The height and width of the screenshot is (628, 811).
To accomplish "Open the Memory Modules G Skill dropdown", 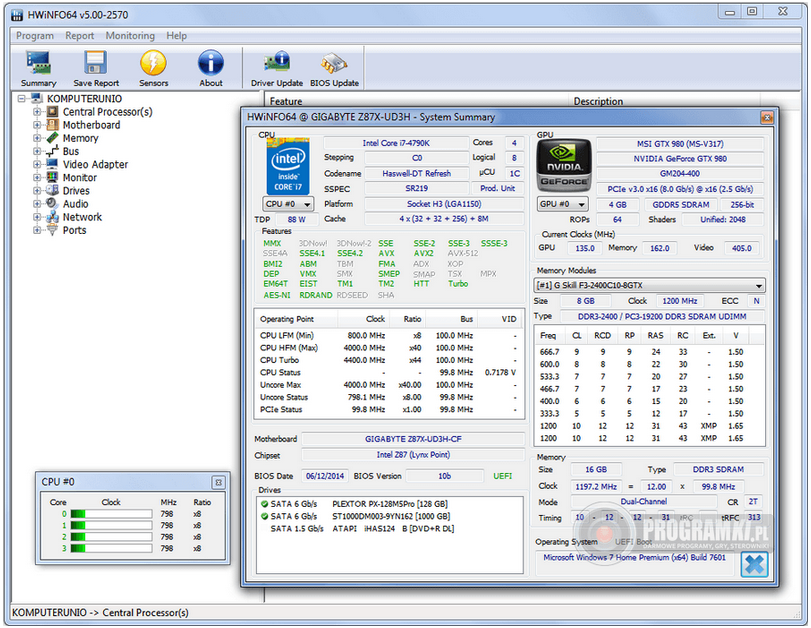I will coord(649,286).
